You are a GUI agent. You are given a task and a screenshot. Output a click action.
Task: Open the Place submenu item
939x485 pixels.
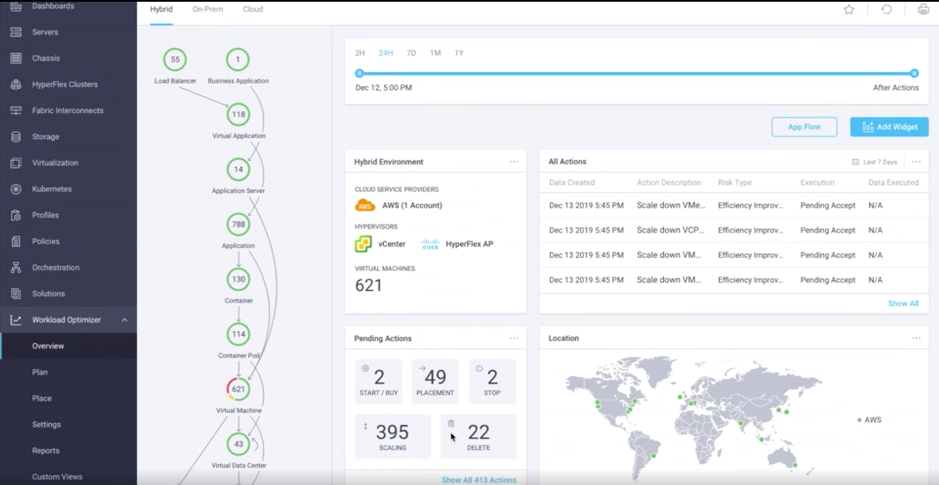tap(42, 398)
